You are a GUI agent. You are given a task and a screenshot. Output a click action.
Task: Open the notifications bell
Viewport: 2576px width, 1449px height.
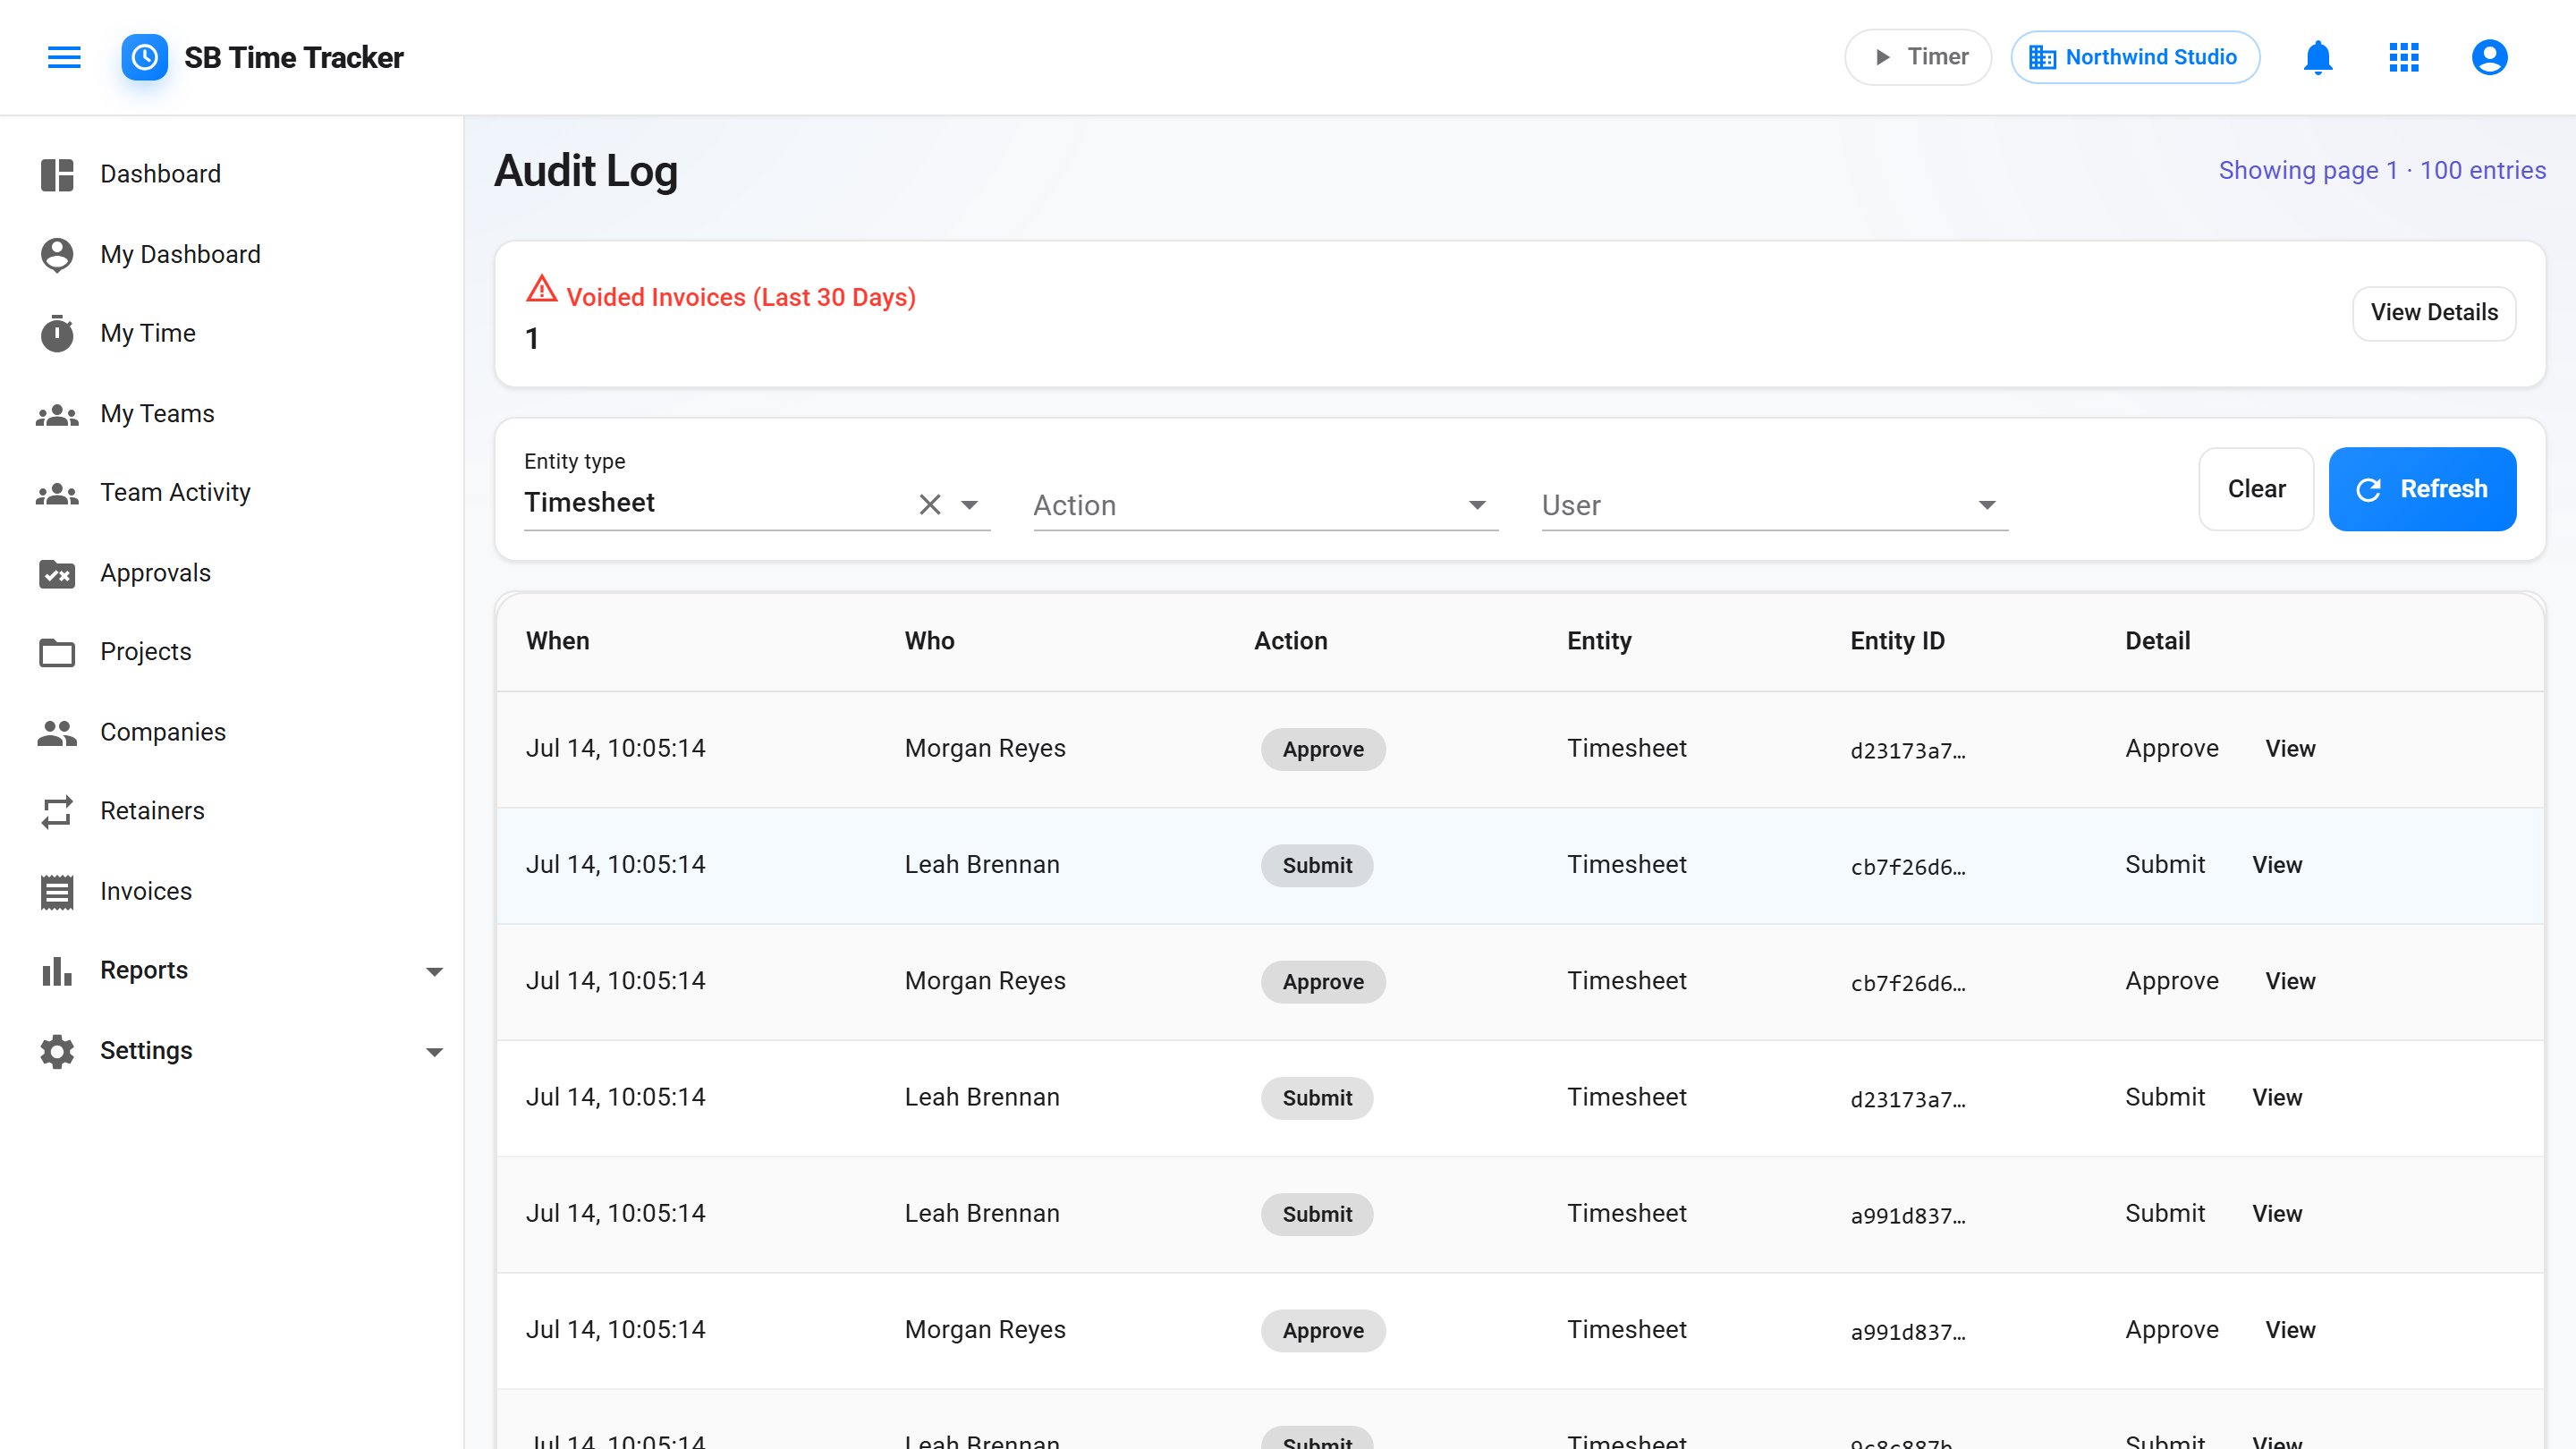coord(2317,57)
